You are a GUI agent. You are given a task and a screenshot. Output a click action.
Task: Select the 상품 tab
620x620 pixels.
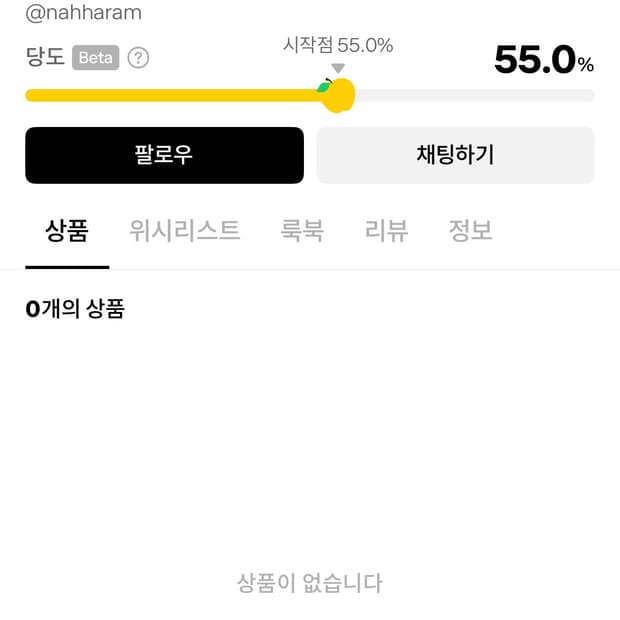67,232
